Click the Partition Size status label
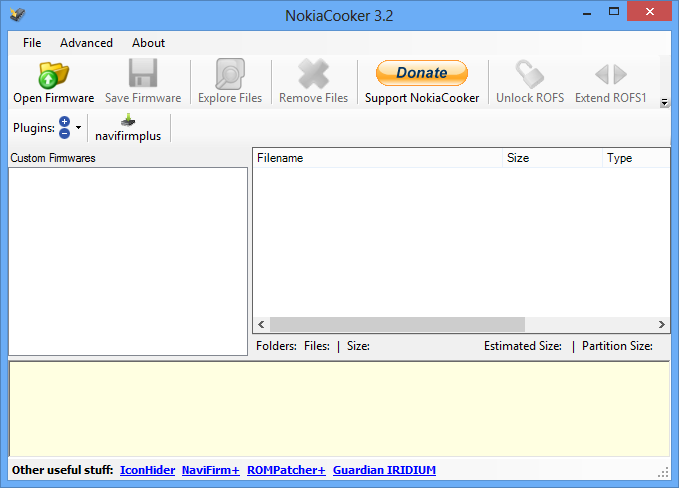This screenshot has height=488, width=679. pos(617,346)
